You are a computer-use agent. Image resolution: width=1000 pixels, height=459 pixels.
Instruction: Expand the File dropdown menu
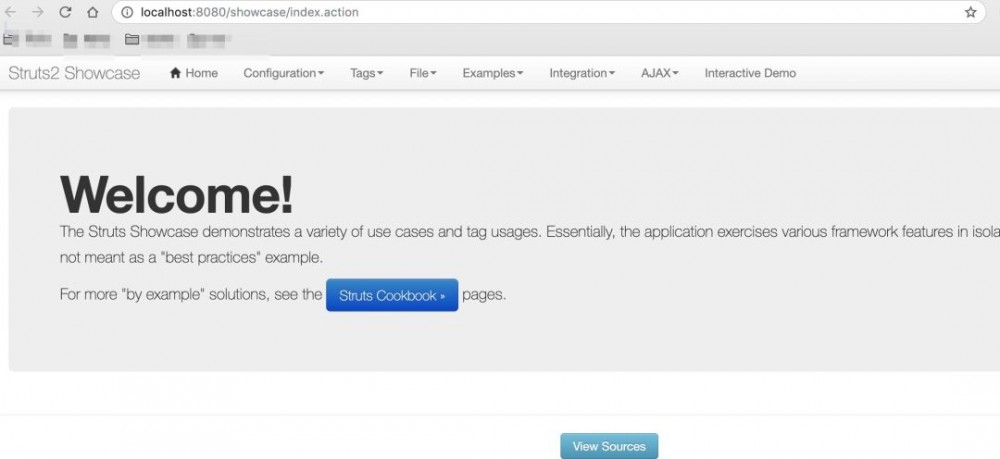coord(423,73)
